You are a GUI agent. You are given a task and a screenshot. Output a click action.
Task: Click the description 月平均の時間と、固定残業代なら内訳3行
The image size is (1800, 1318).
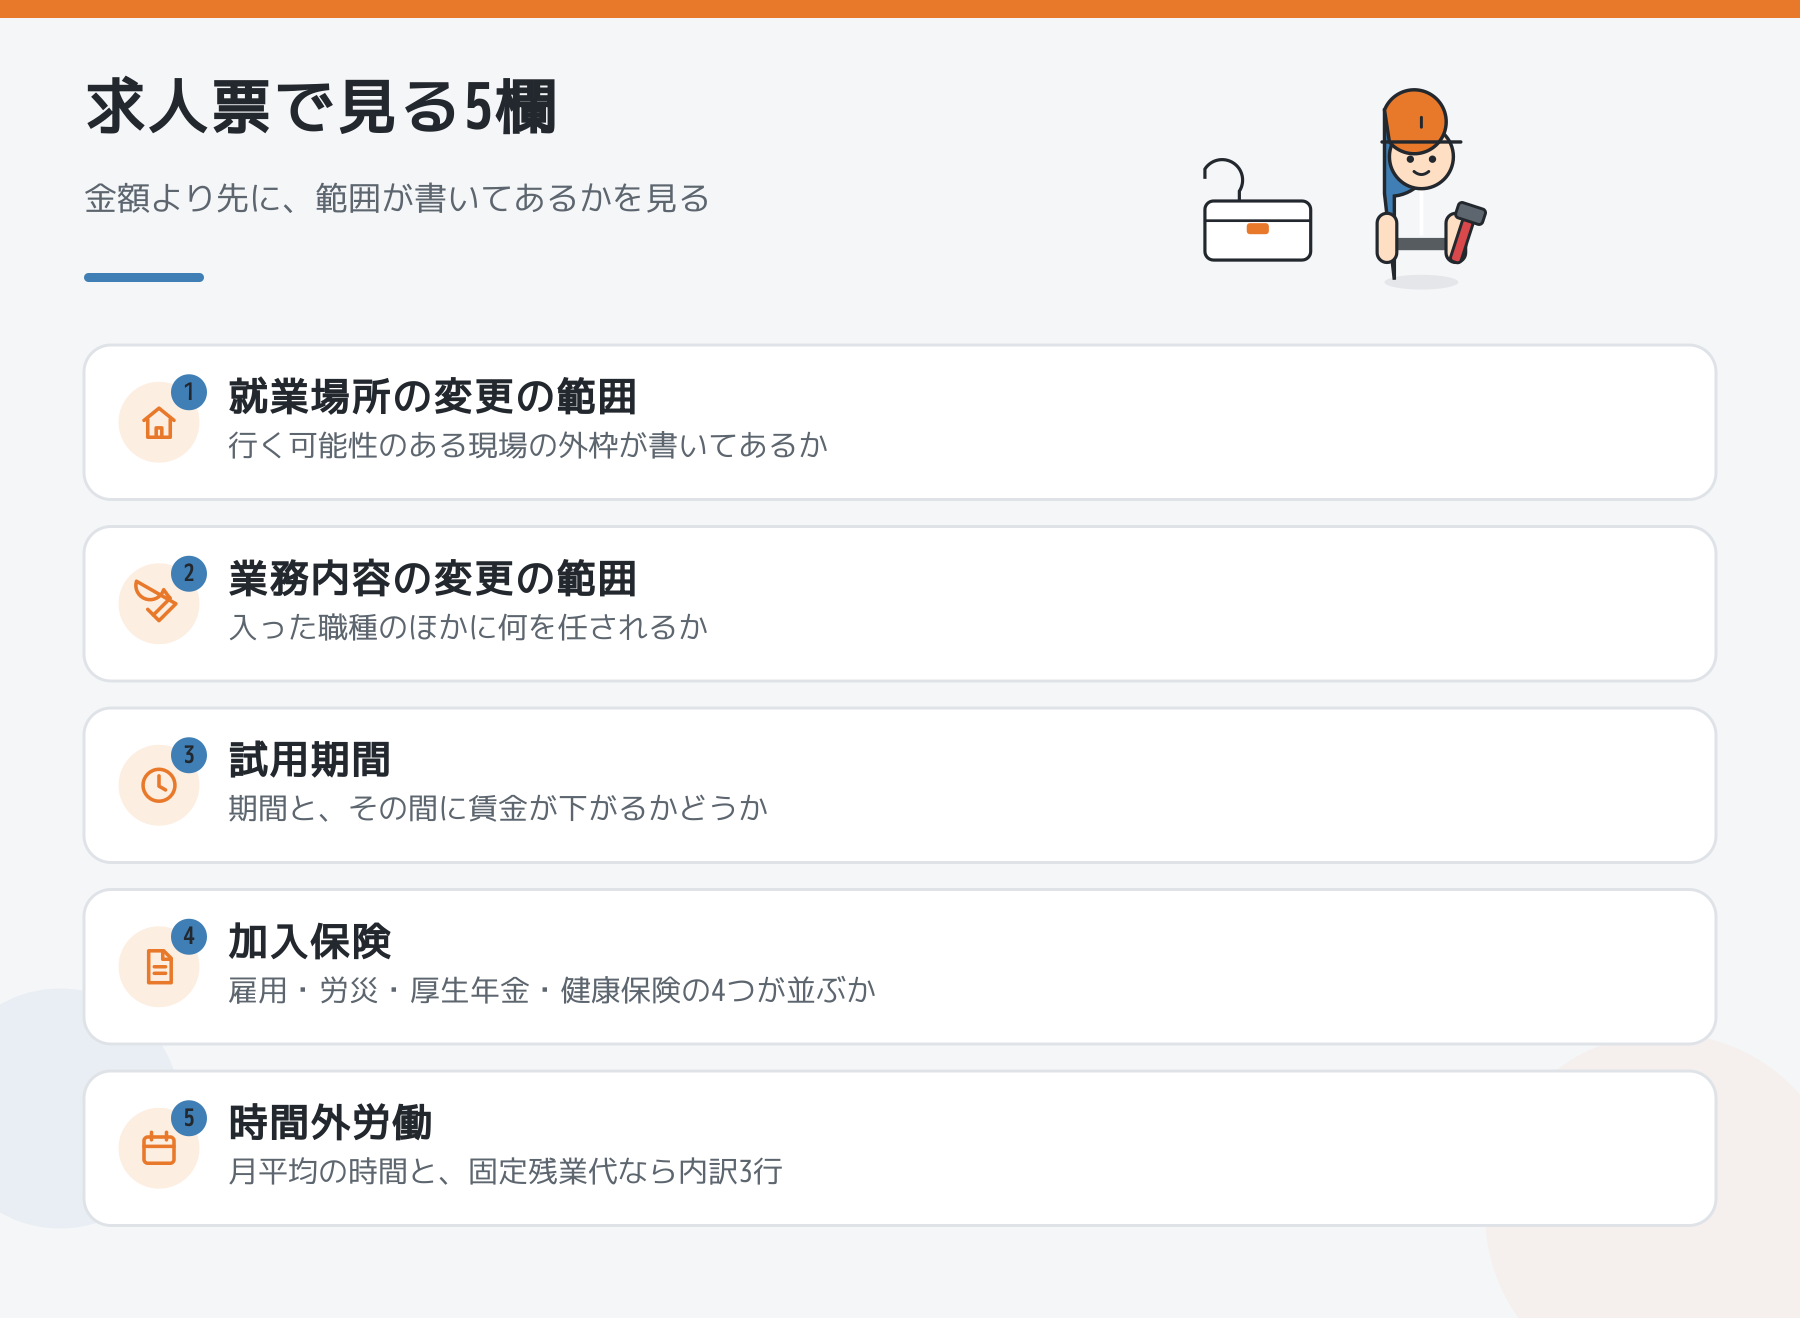(x=505, y=1171)
